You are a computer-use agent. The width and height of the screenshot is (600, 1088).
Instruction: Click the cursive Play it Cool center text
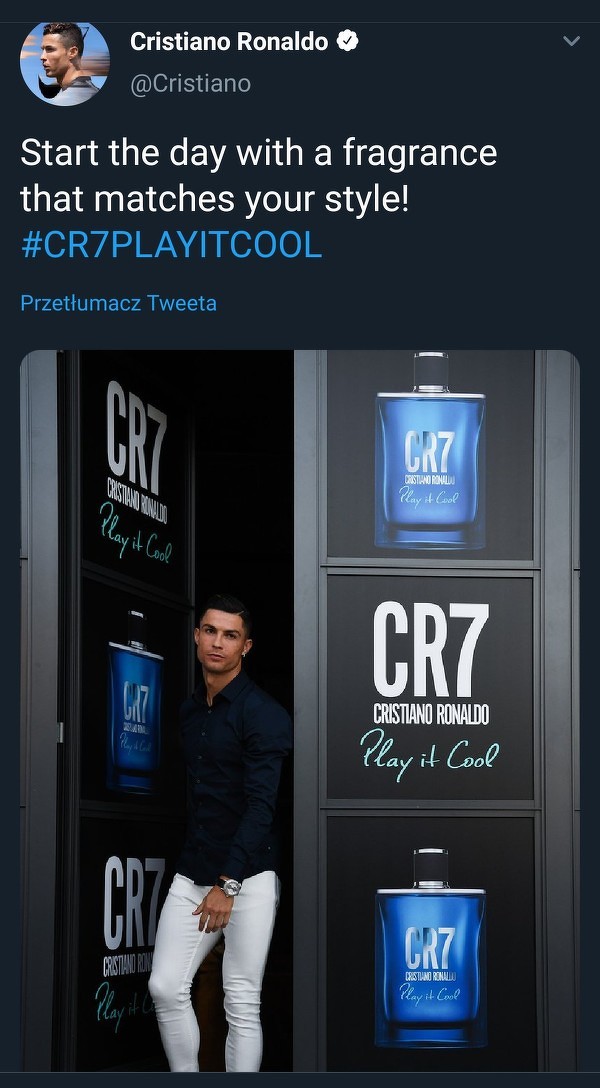[429, 754]
